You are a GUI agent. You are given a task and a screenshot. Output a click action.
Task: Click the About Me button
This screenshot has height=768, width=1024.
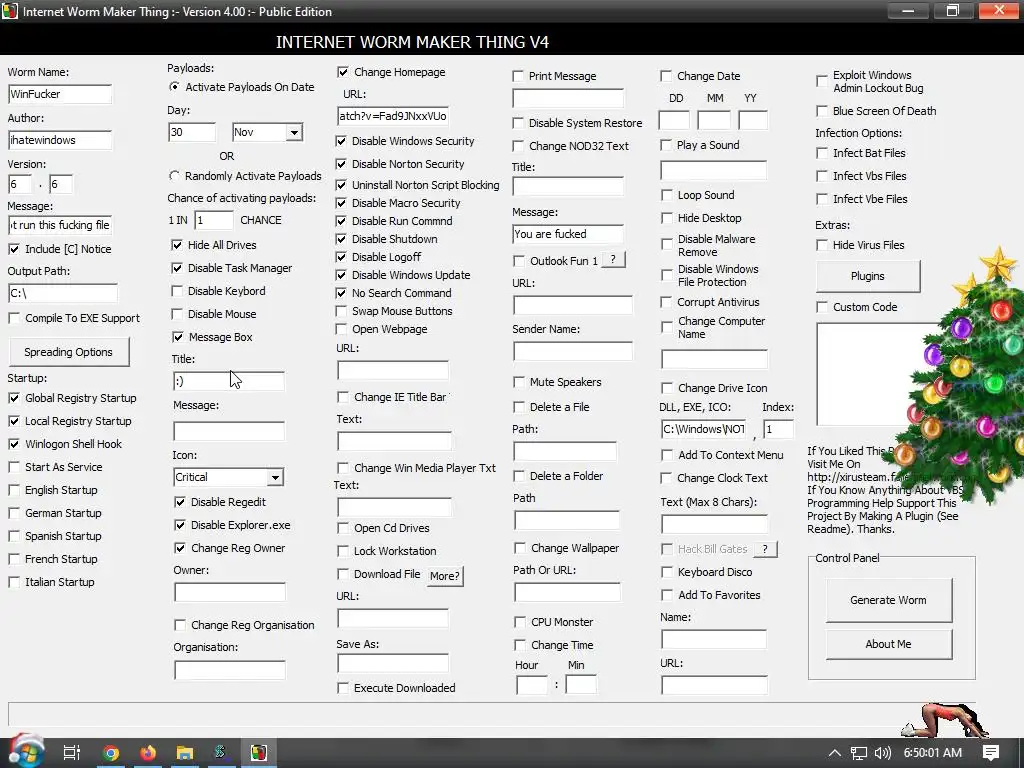[888, 644]
